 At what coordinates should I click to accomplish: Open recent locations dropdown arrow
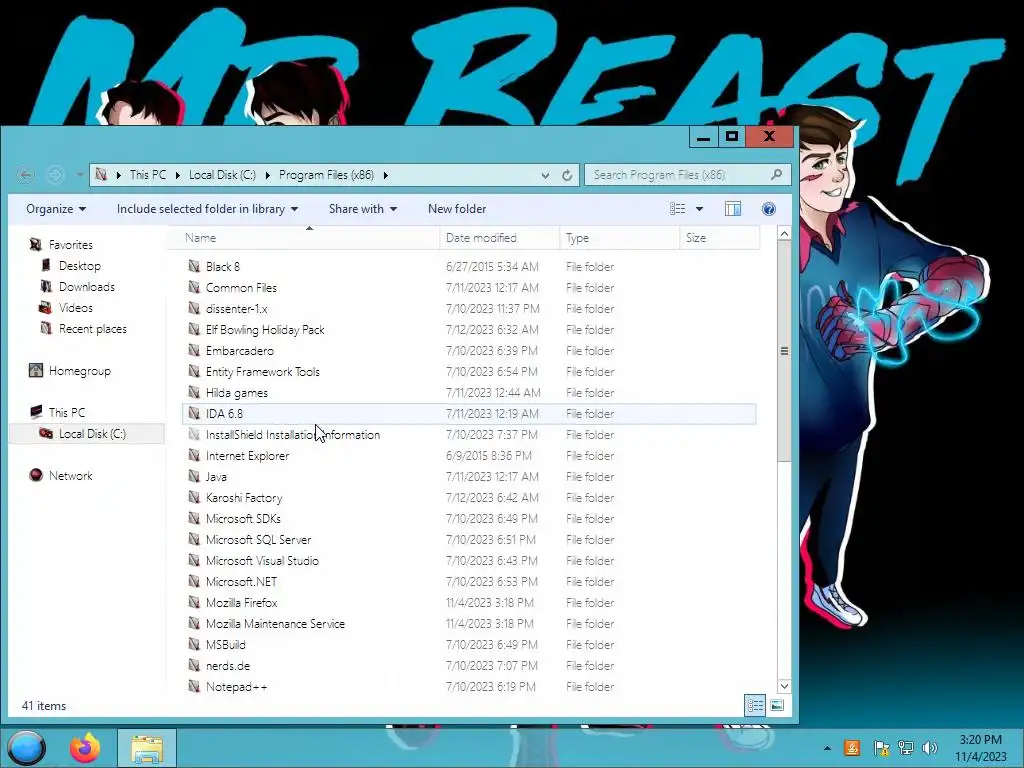click(x=80, y=175)
